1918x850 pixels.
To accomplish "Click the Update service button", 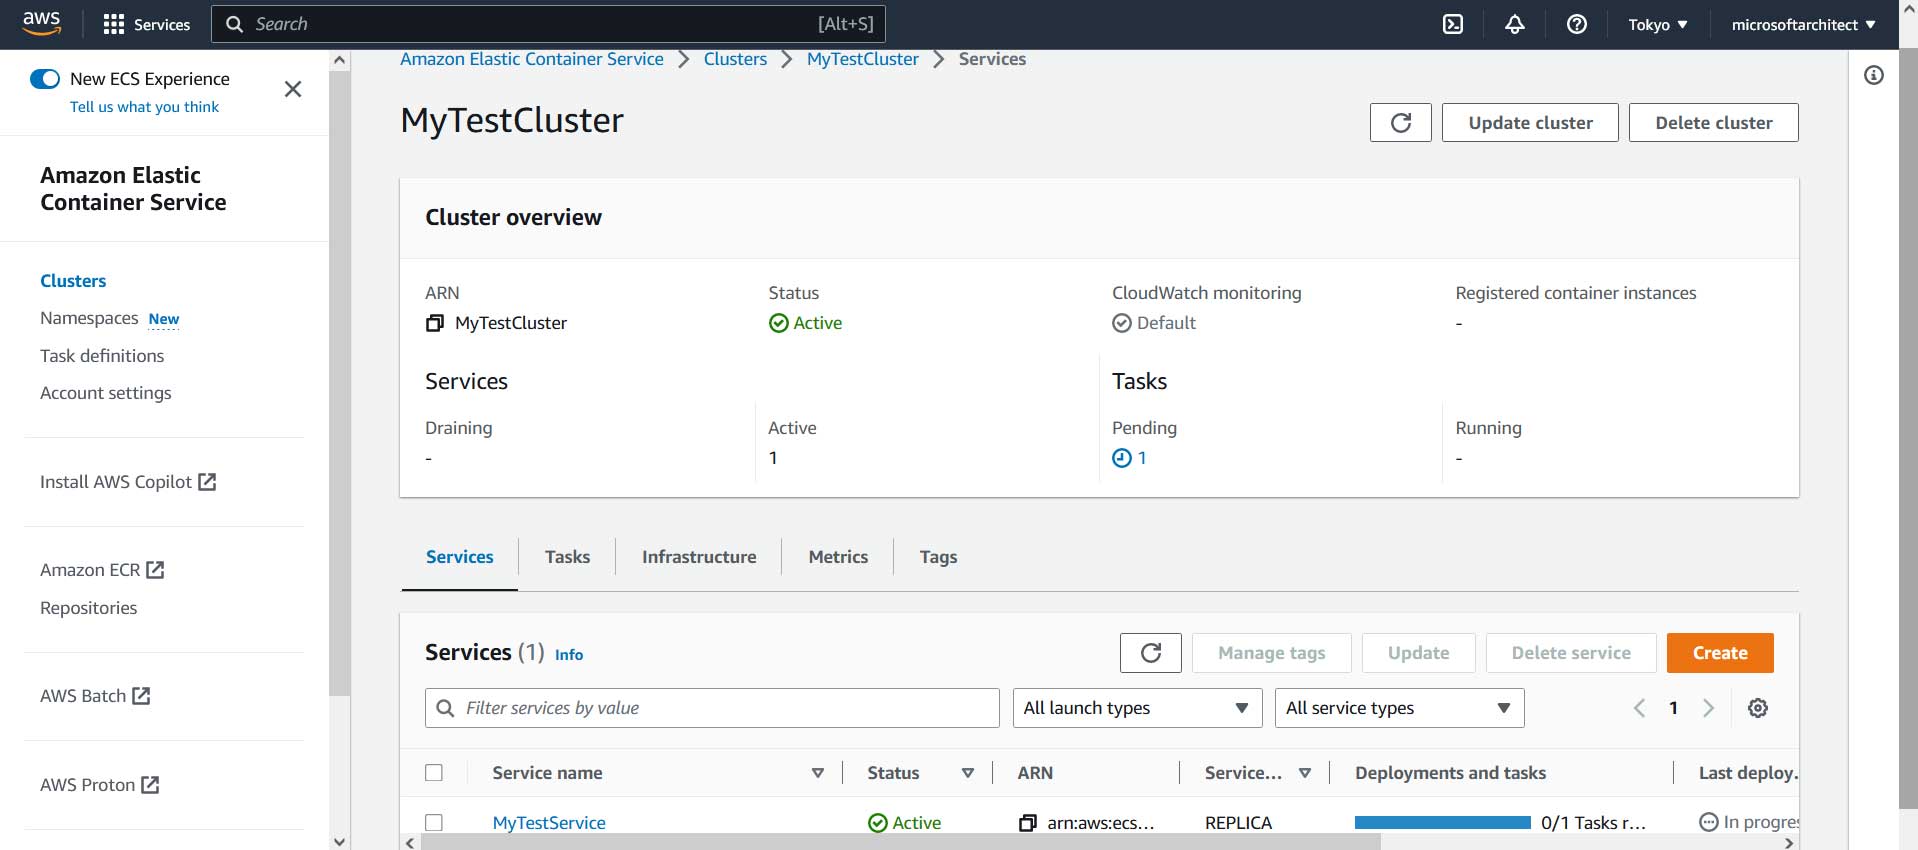I will coord(1419,653).
